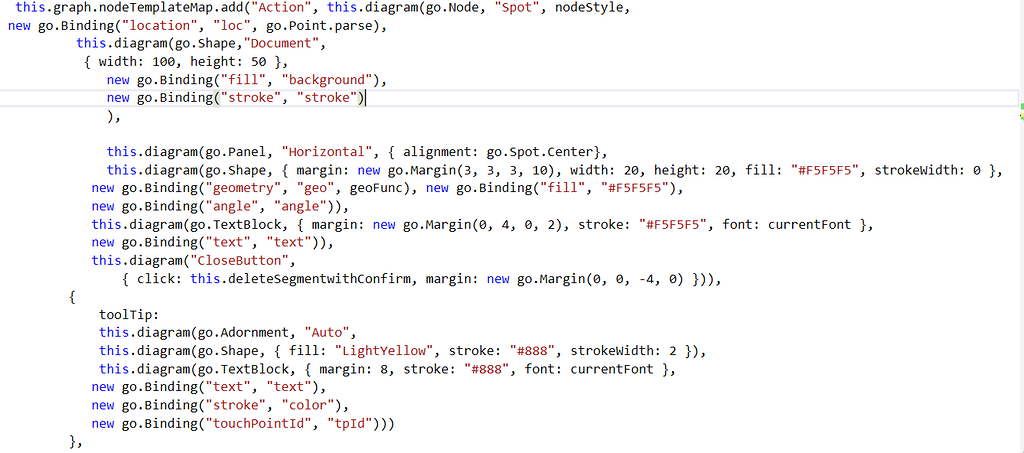Screen dimensions: 1024x453
Task: Click the "background" binding string
Action: [327, 80]
